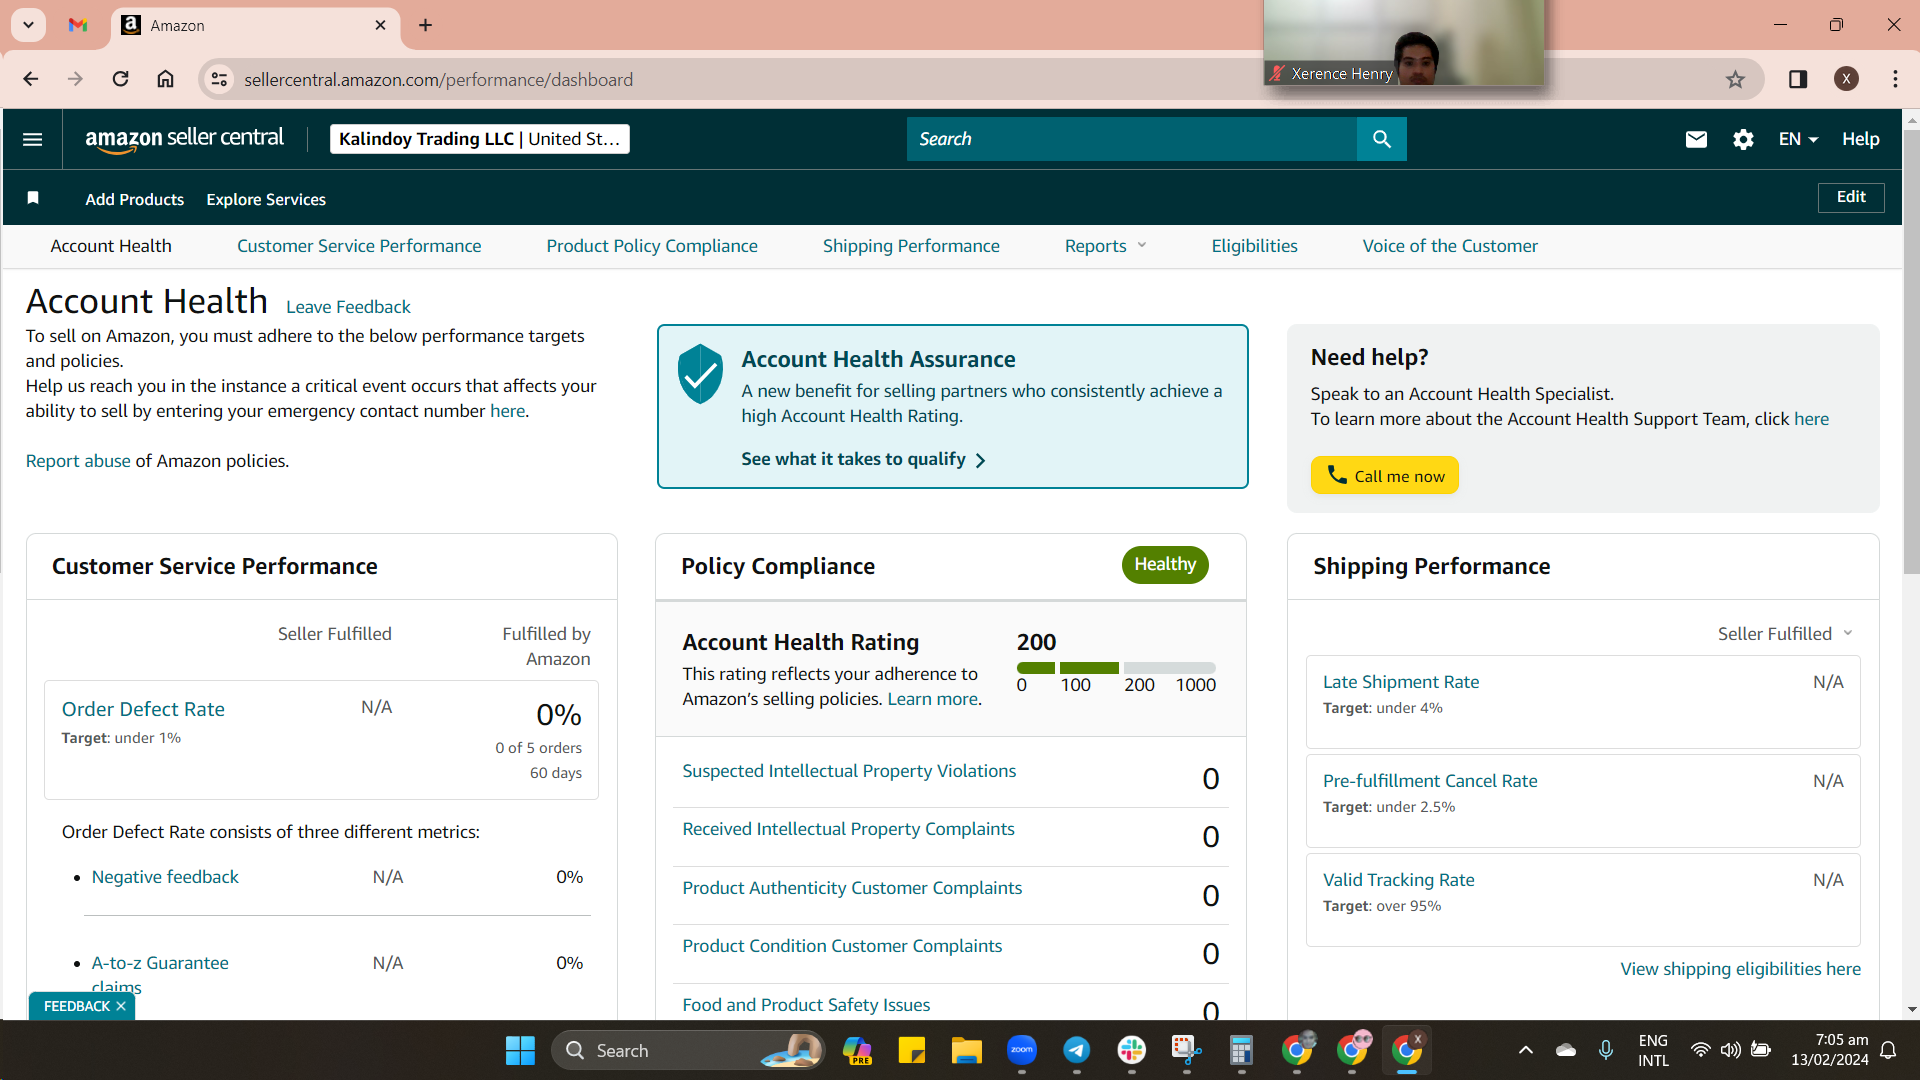Click the bookmark flag icon
This screenshot has height=1080, width=1920.
[x=33, y=198]
